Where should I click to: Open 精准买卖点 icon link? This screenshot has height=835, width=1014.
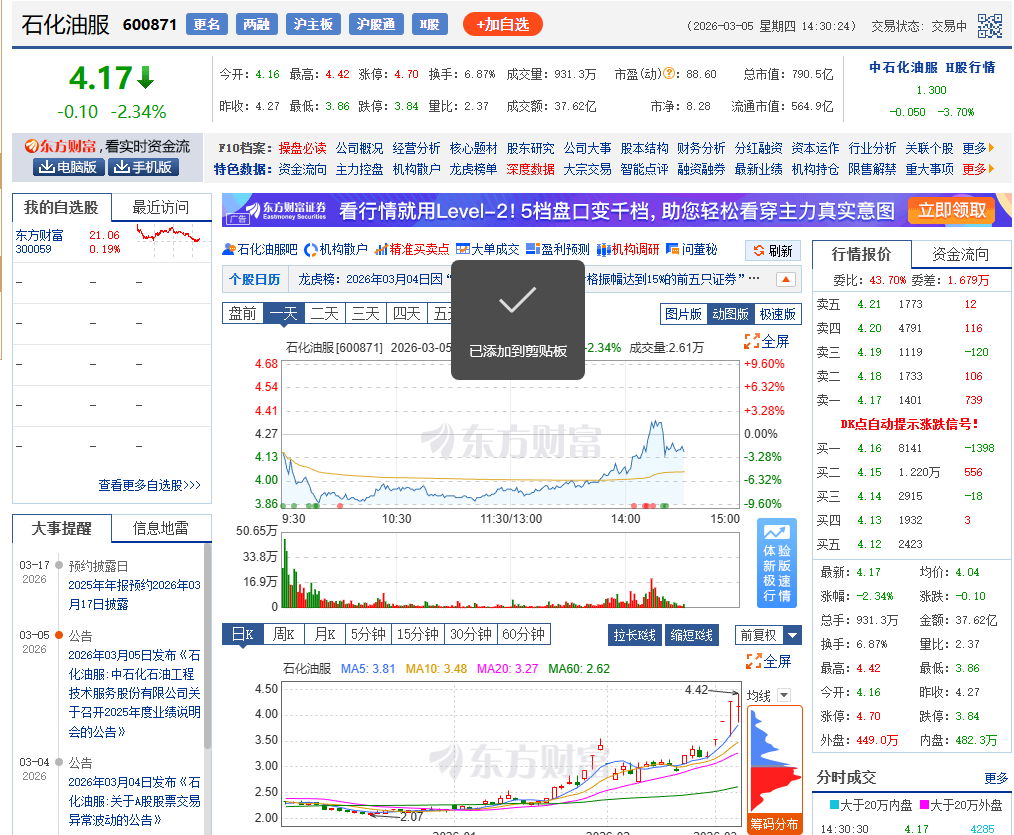412,250
